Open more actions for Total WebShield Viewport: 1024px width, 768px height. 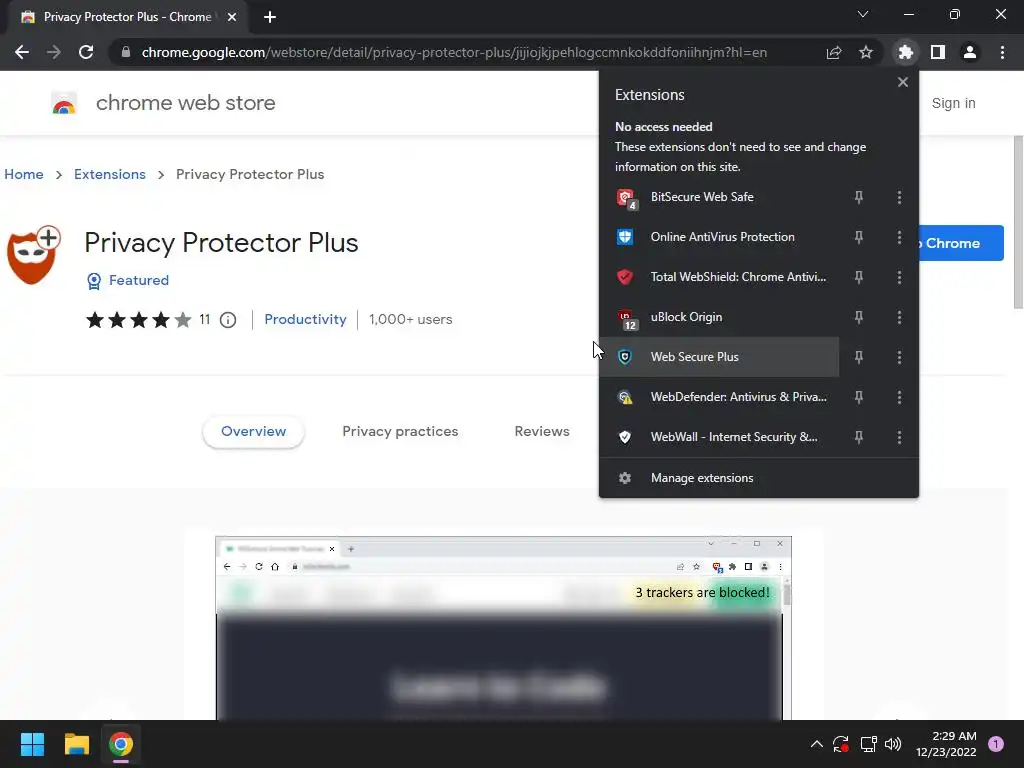899,277
